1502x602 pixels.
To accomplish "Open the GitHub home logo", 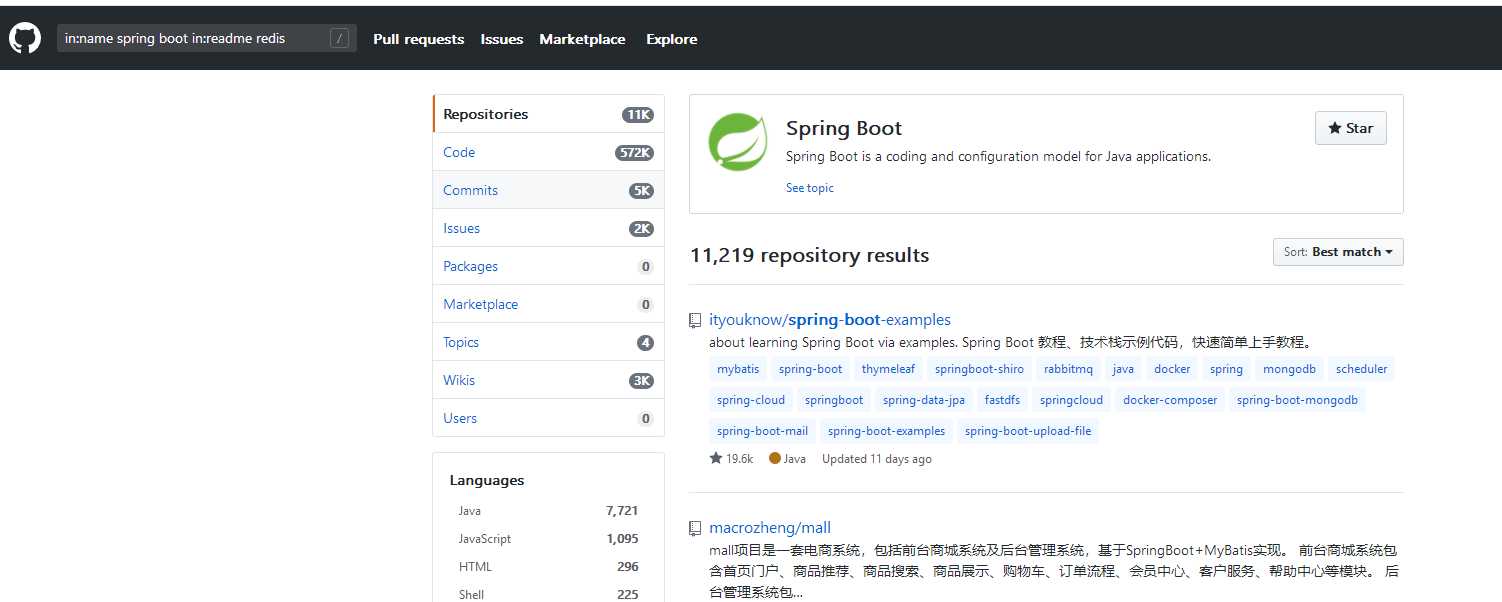I will 25,39.
